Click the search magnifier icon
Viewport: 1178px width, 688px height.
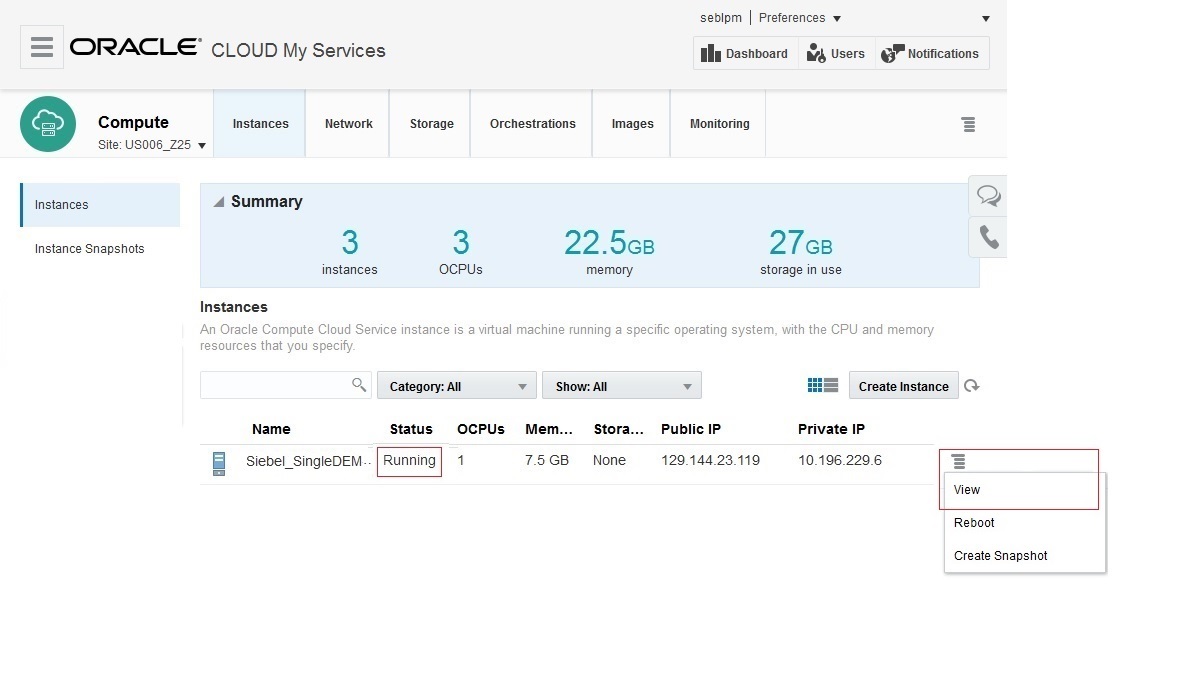coord(359,385)
